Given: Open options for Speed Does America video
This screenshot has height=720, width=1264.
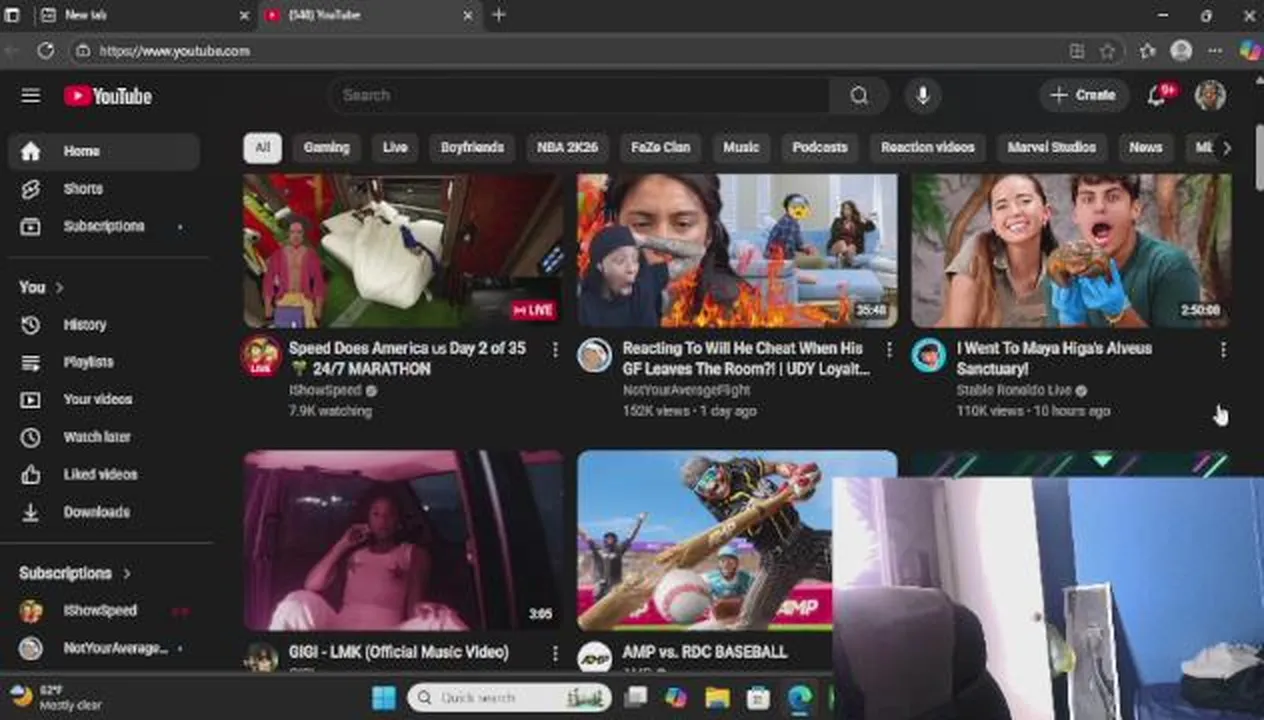Looking at the screenshot, I should pos(555,349).
